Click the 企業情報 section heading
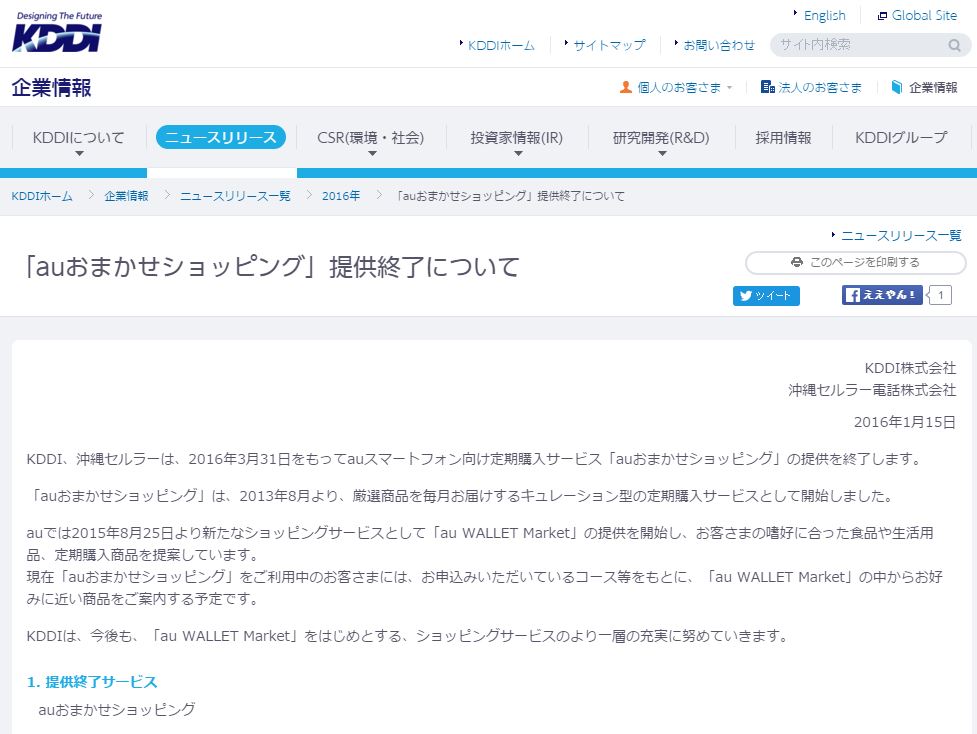The image size is (977, 734). [52, 88]
